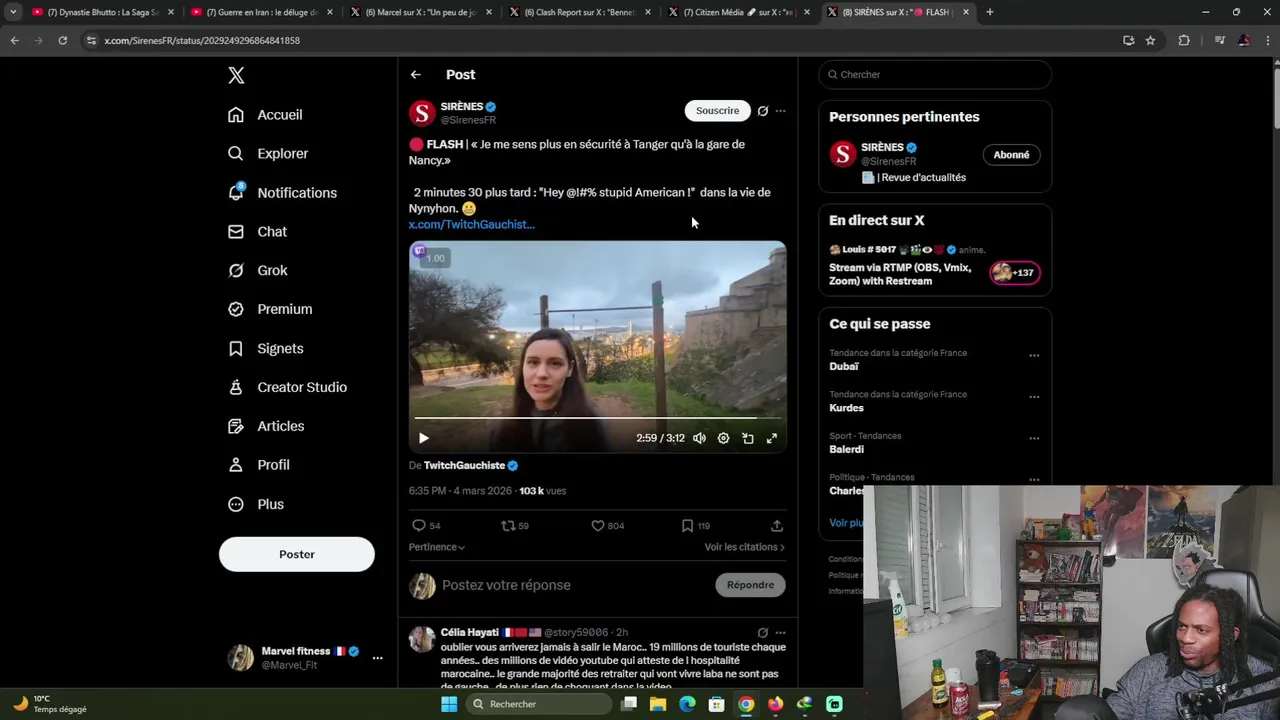This screenshot has height=720, width=1280.
Task: Open Profil page
Action: point(258,465)
